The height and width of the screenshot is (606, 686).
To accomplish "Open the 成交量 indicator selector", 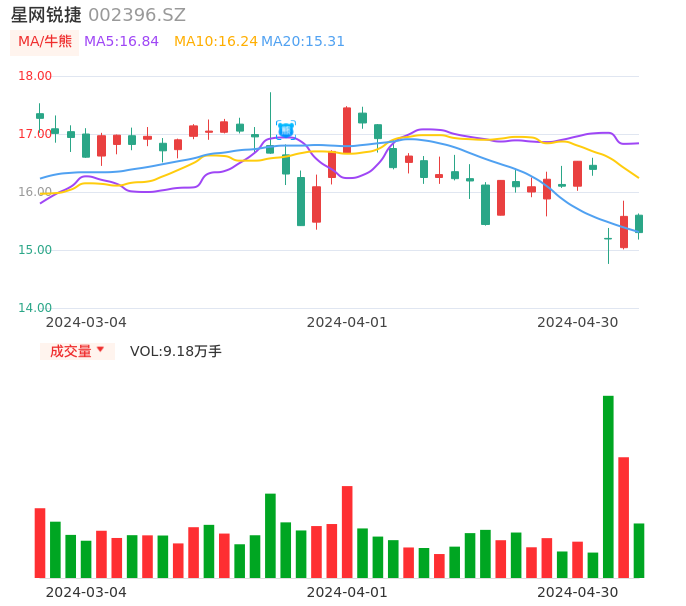I will (71, 351).
